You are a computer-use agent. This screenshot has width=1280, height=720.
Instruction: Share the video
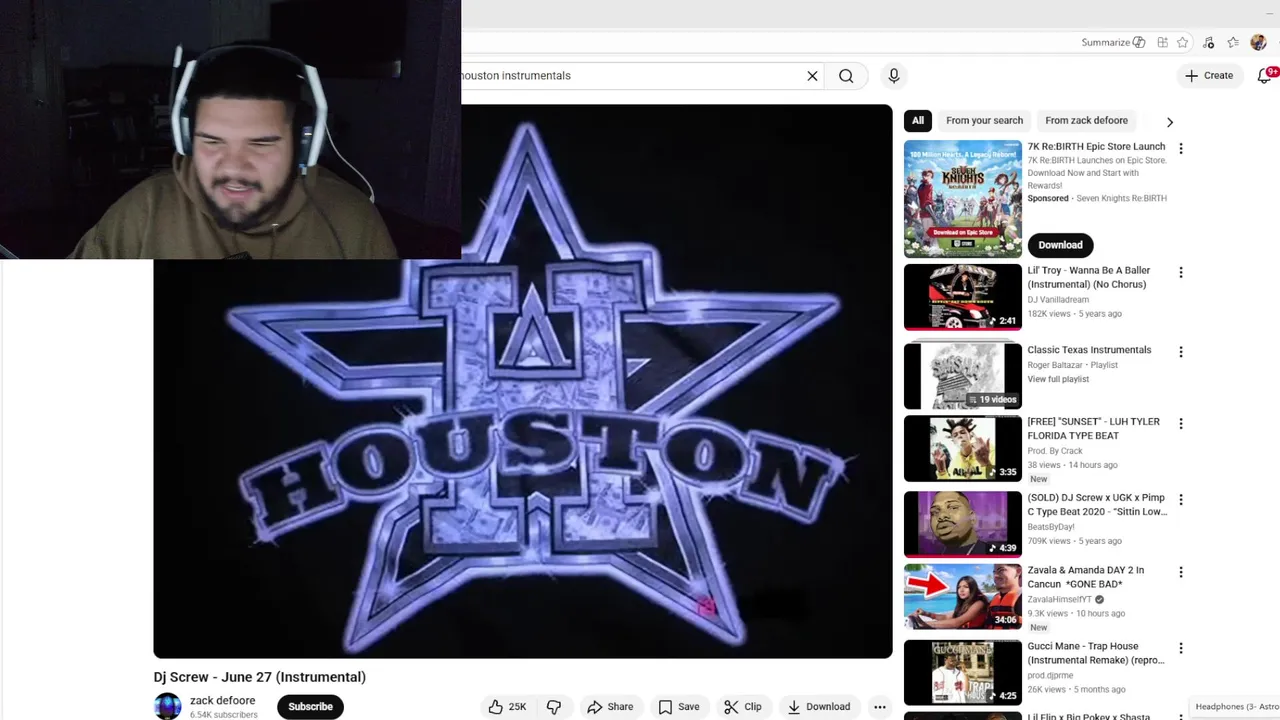click(x=610, y=707)
